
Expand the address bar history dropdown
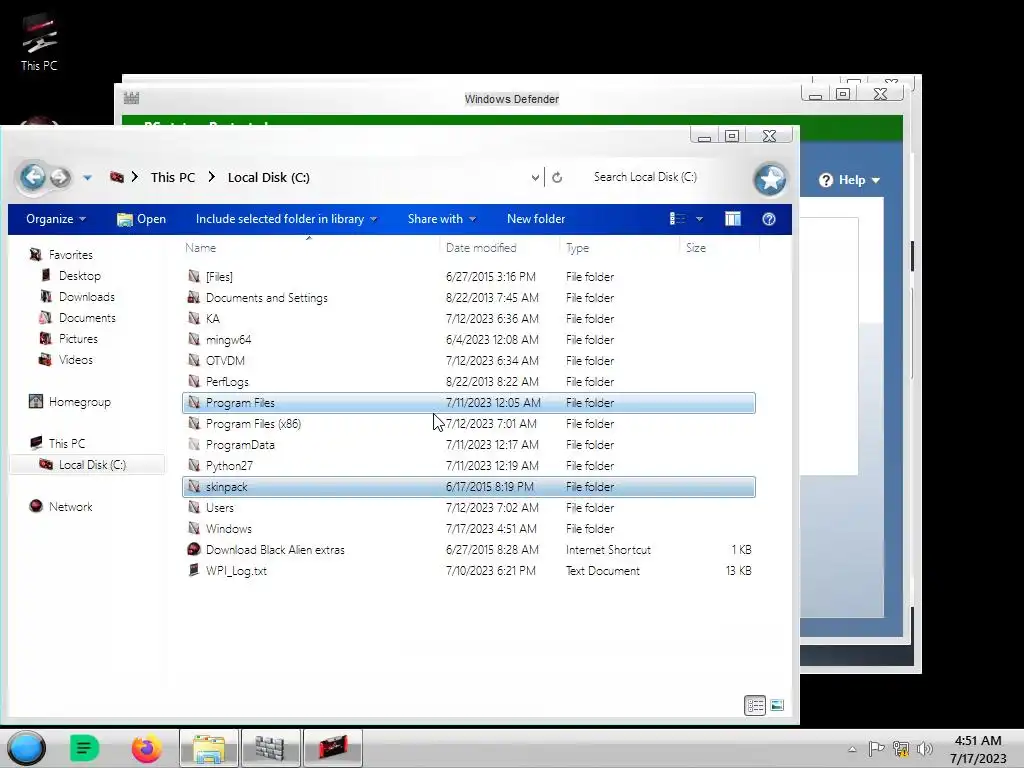[x=535, y=178]
